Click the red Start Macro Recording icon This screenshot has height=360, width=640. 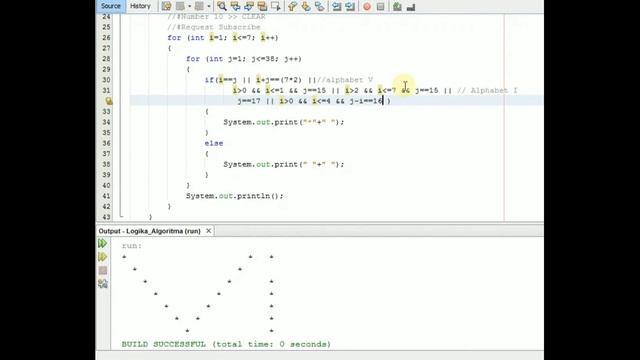[x=367, y=7]
